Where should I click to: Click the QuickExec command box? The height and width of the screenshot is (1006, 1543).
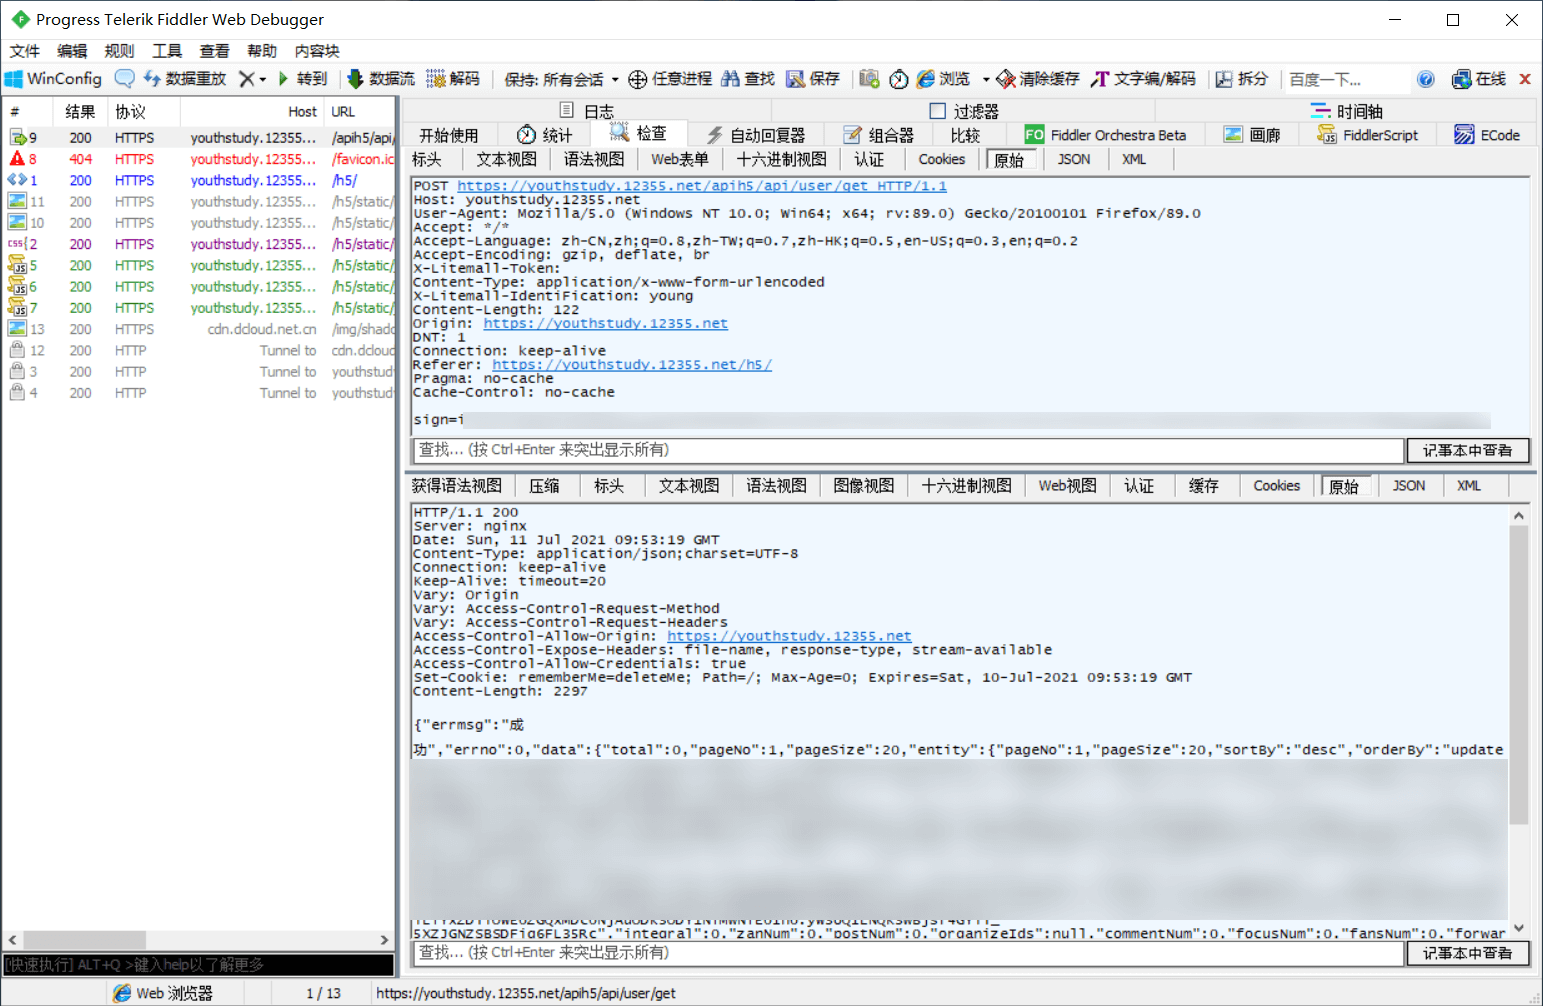[198, 965]
